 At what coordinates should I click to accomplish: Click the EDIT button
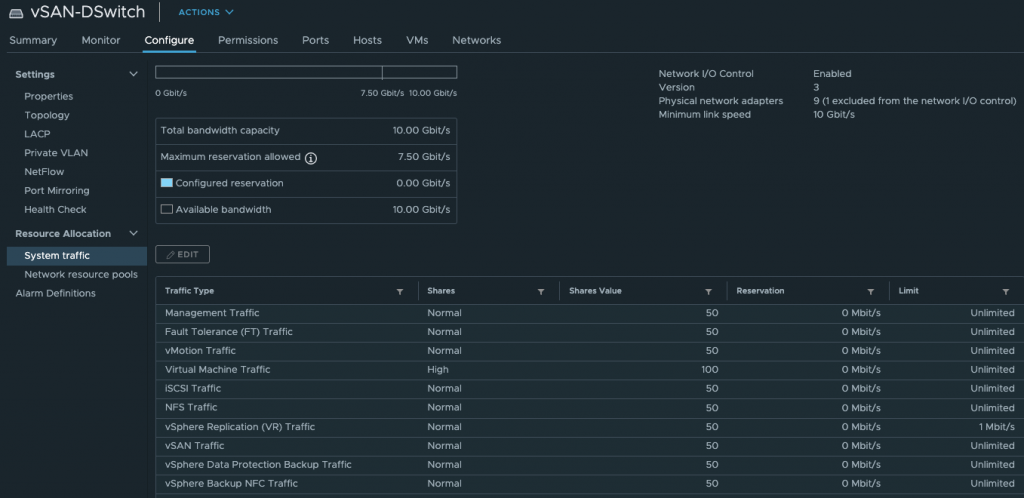point(182,255)
